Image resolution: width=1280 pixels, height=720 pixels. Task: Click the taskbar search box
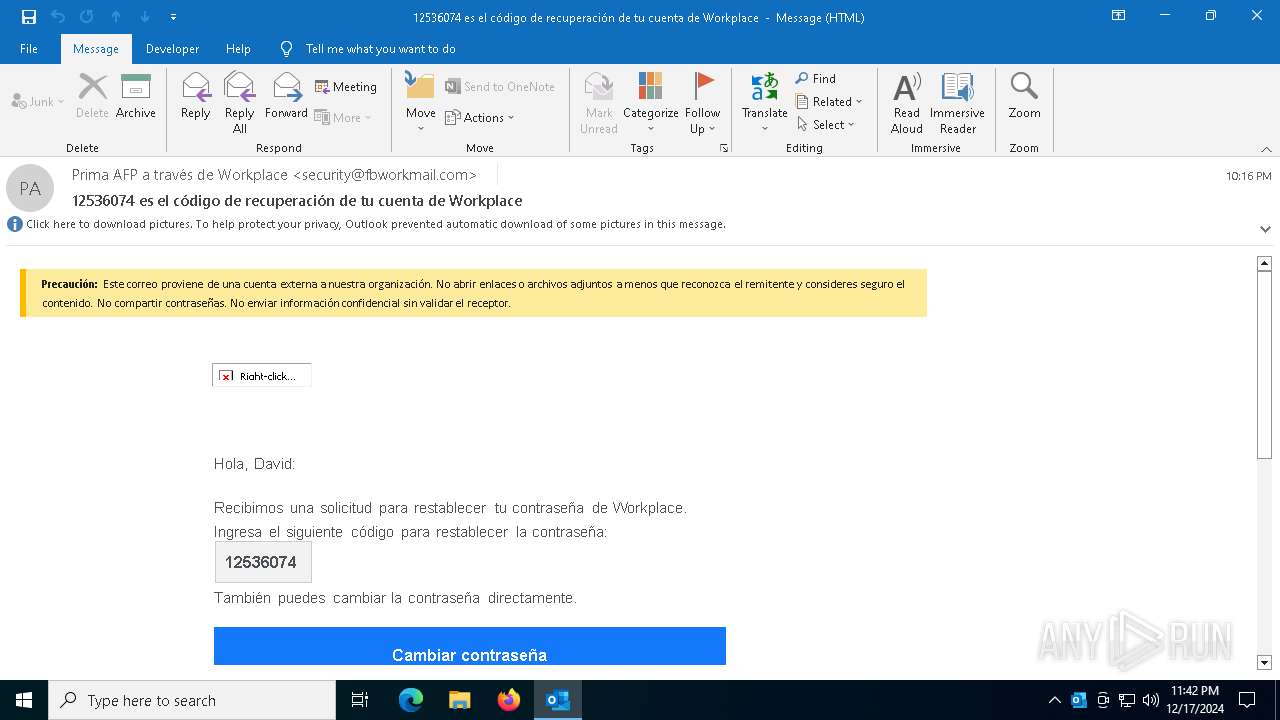click(x=192, y=700)
